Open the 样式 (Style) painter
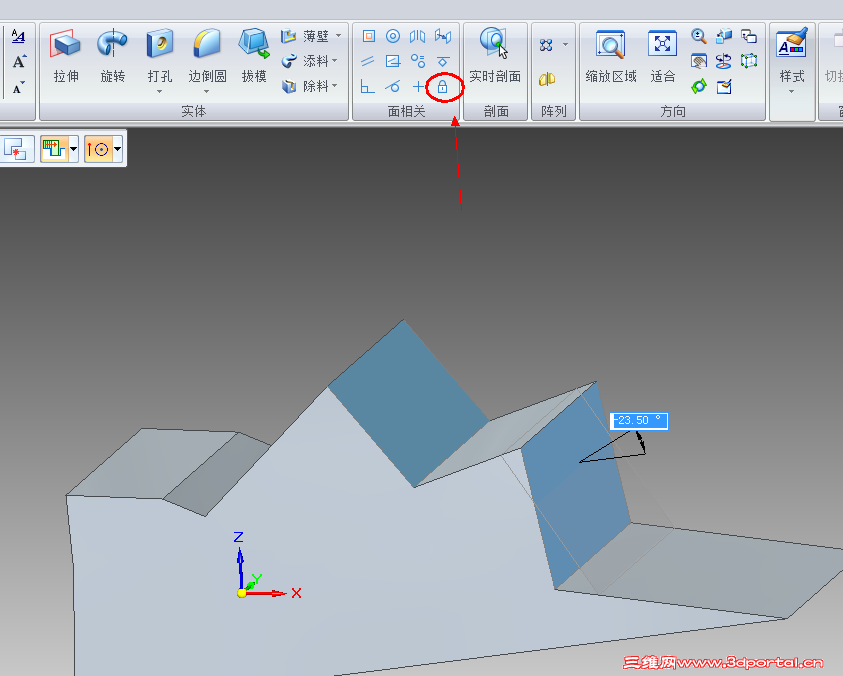Screen dimensions: 843x676 click(x=792, y=55)
